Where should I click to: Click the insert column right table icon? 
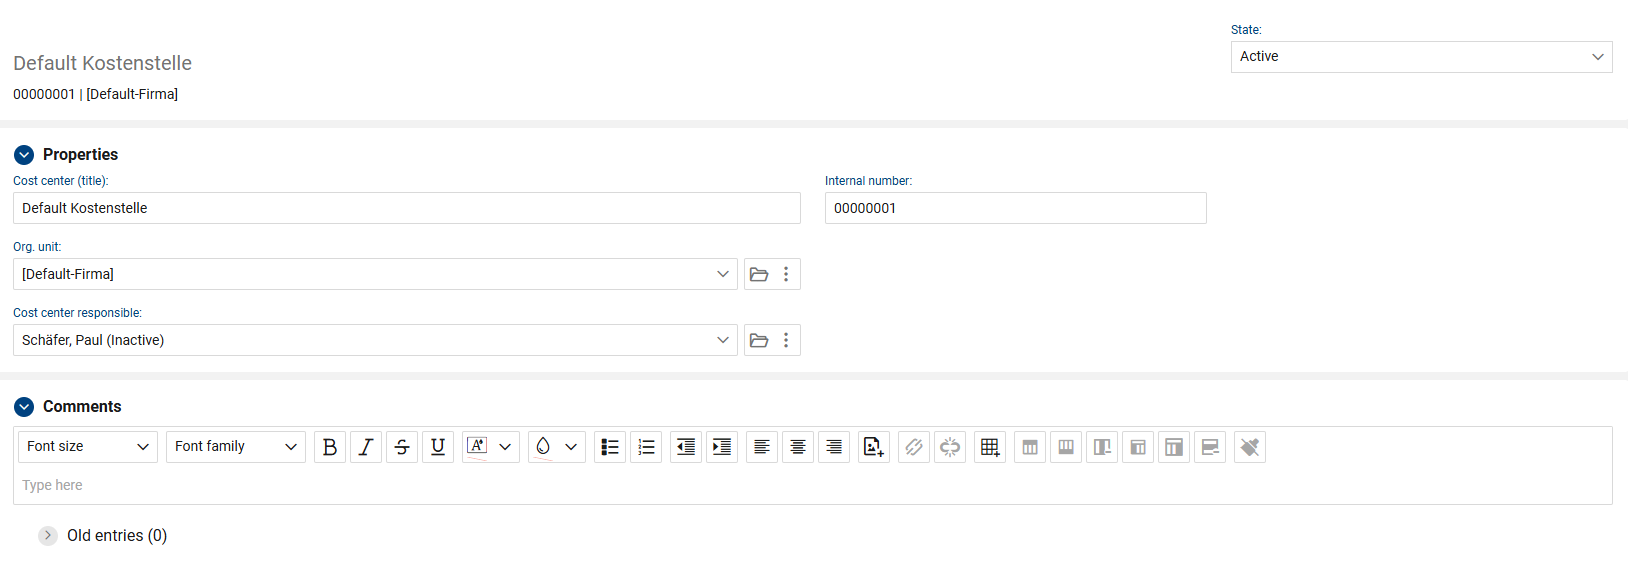1174,447
